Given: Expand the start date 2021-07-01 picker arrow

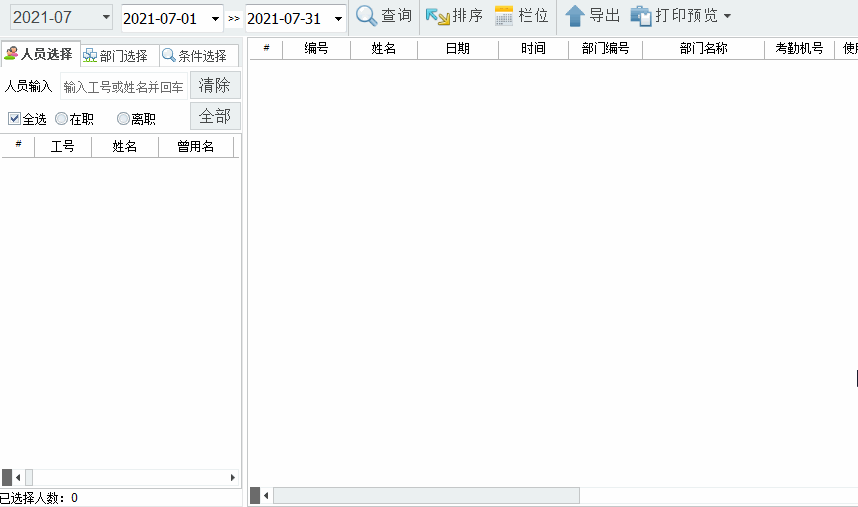Looking at the screenshot, I should tap(215, 19).
